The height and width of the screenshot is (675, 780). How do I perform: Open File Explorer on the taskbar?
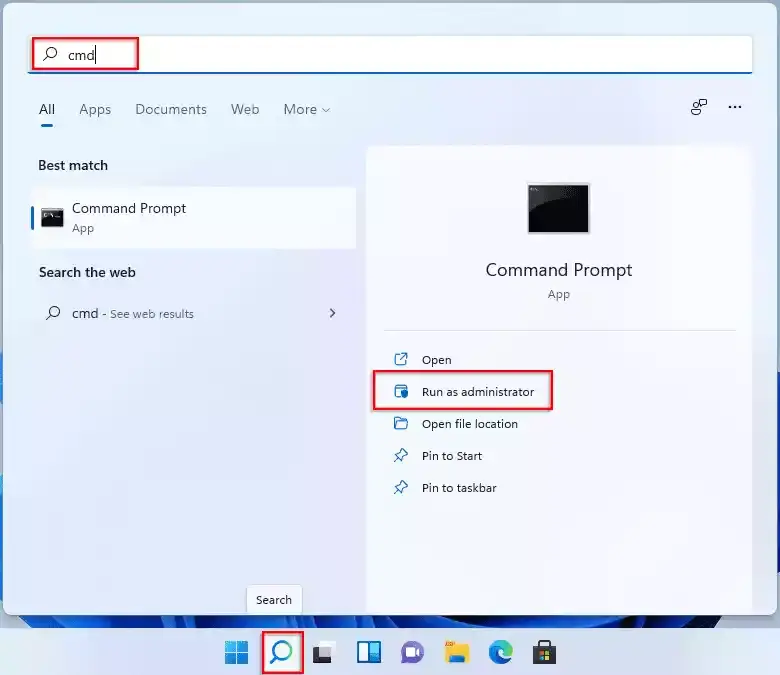(457, 652)
